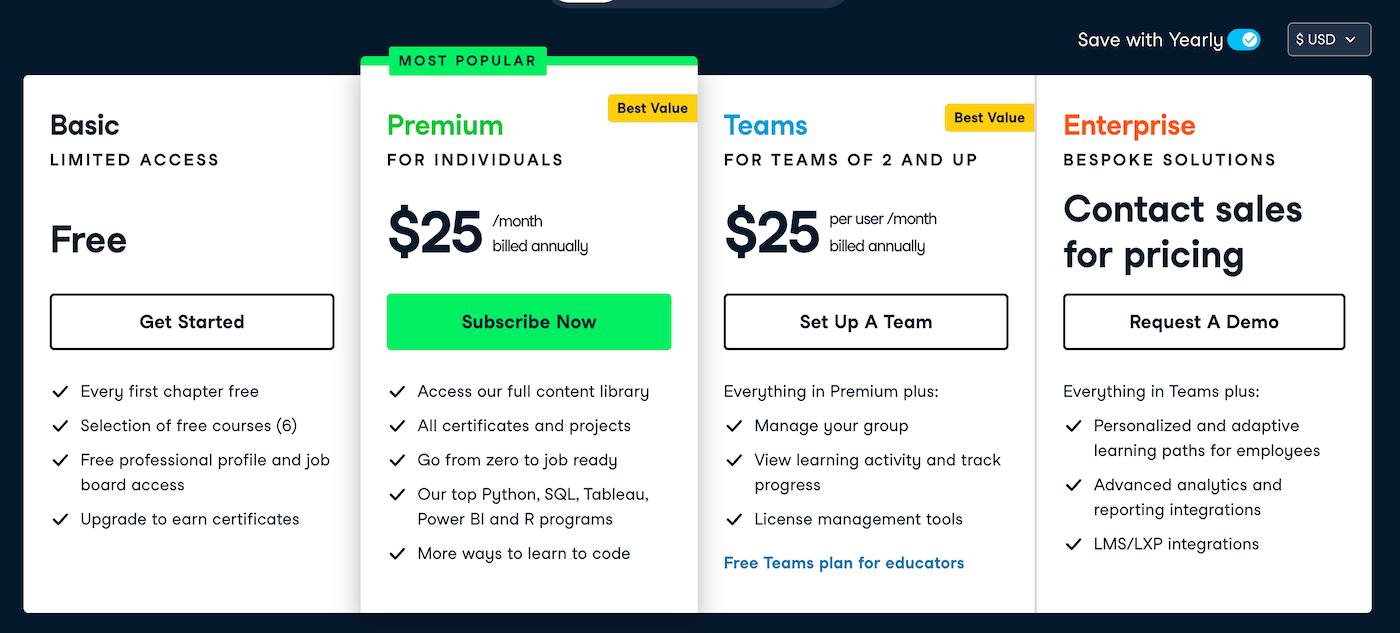
Task: Click the checkmark beside "License management tools"
Action: pos(734,519)
